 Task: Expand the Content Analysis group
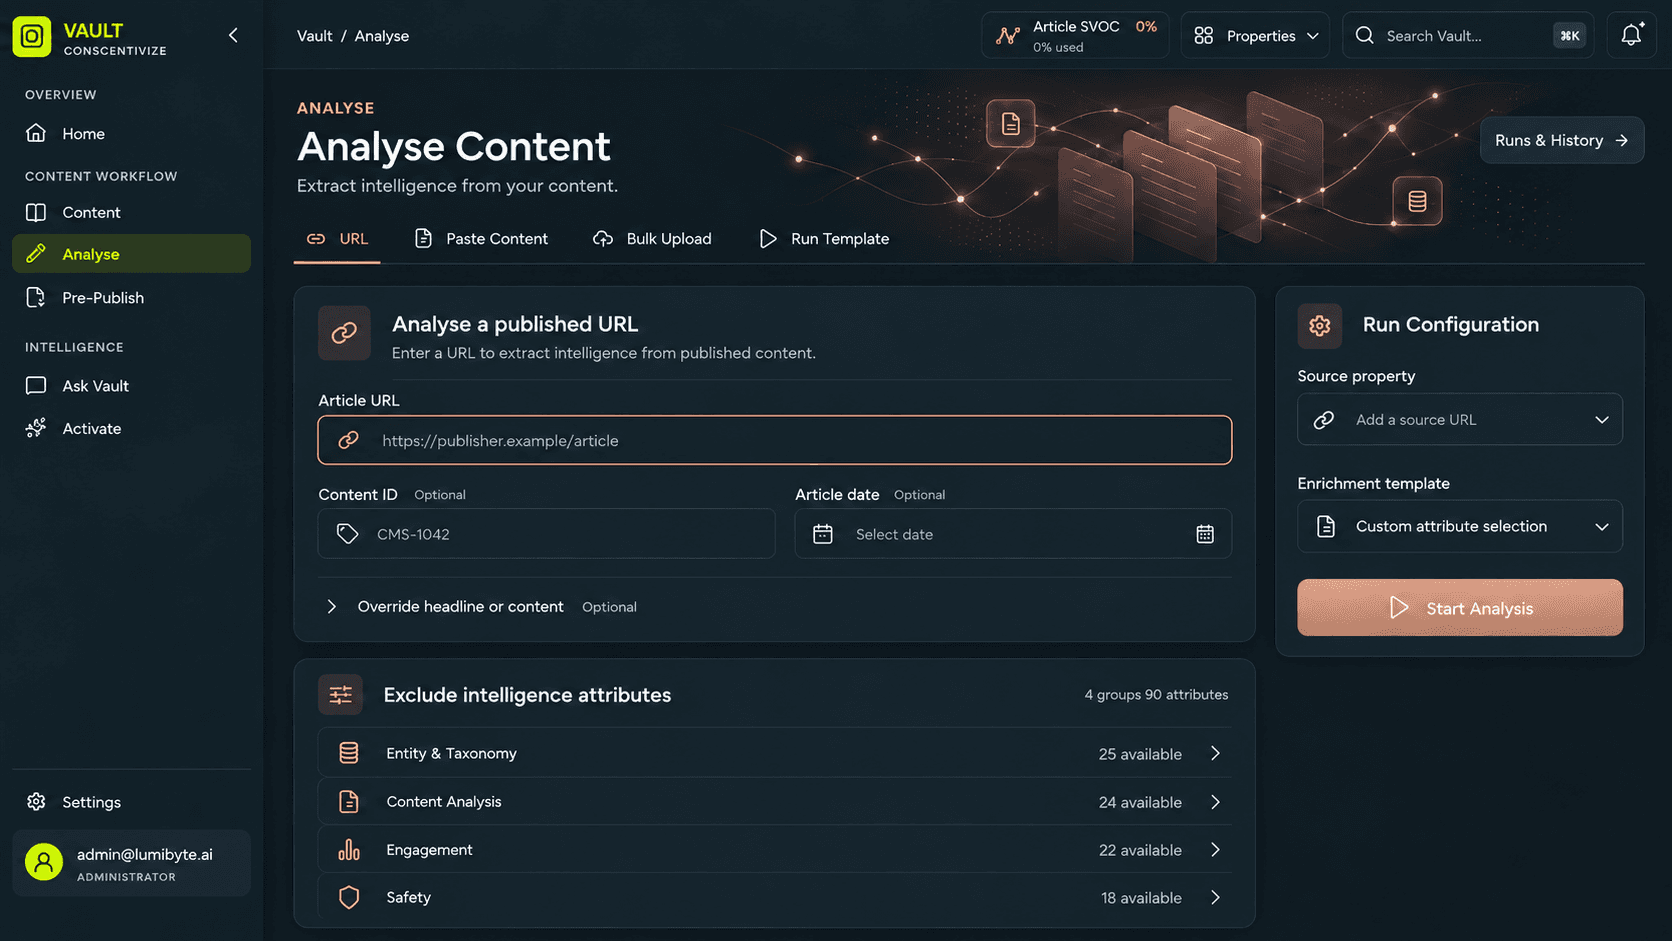point(775,801)
